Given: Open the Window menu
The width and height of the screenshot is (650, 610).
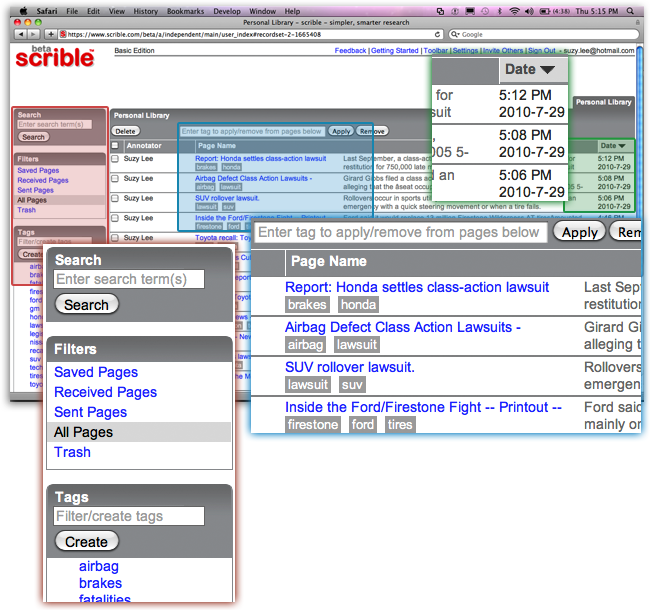Looking at the screenshot, I should [262, 11].
